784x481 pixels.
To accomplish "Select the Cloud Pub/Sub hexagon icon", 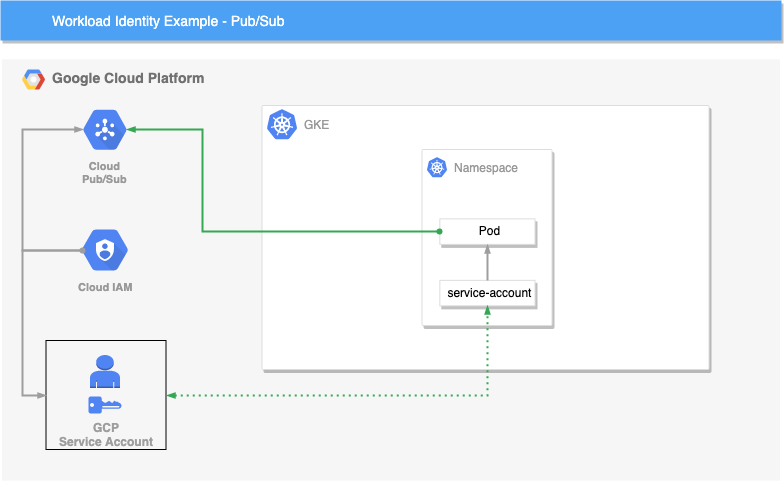I will [104, 130].
